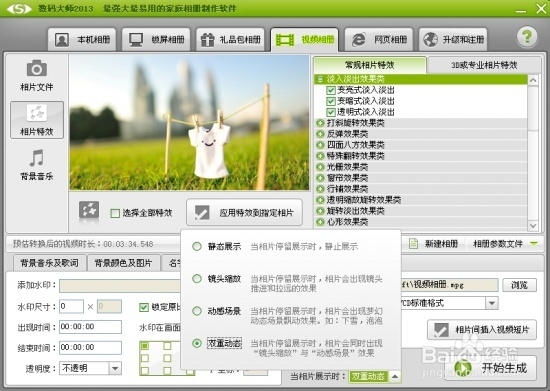
Task: Expand the 打斜旋转效果类 plus icon
Action: point(320,123)
